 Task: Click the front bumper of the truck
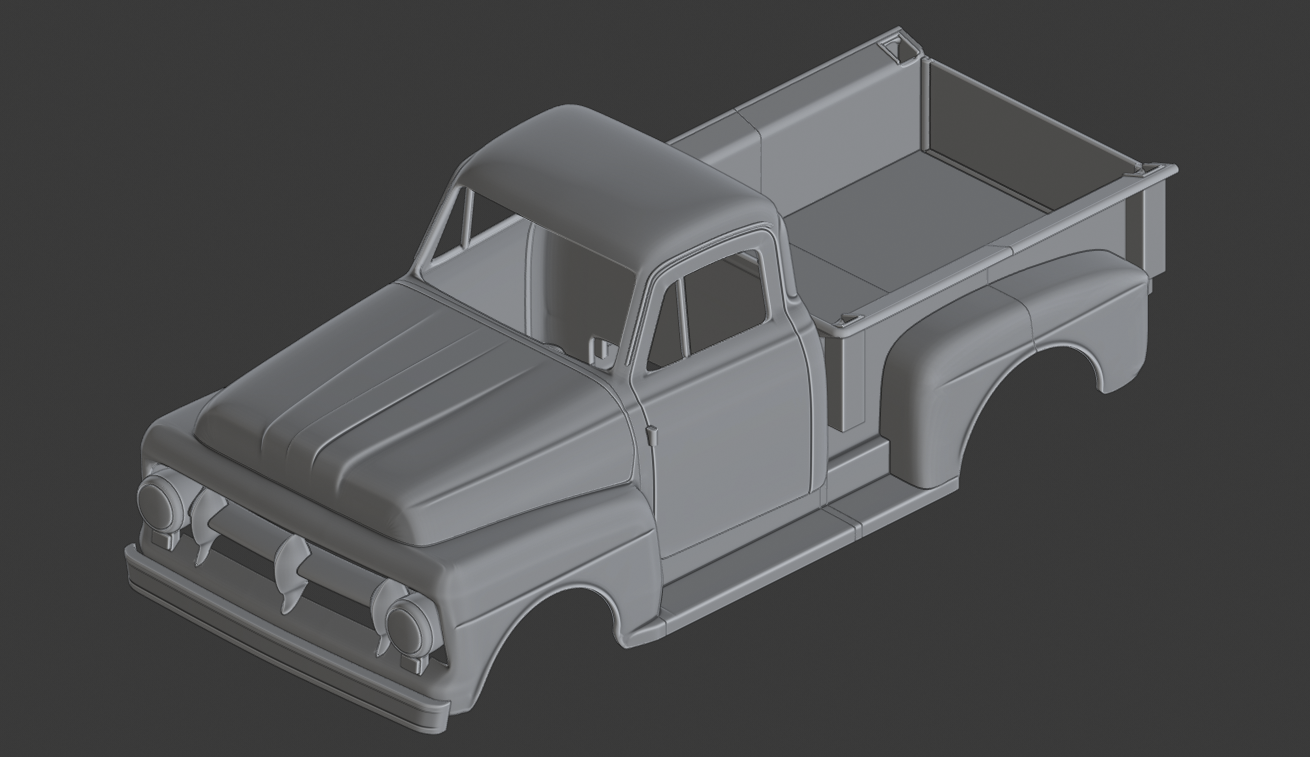[x=285, y=638]
